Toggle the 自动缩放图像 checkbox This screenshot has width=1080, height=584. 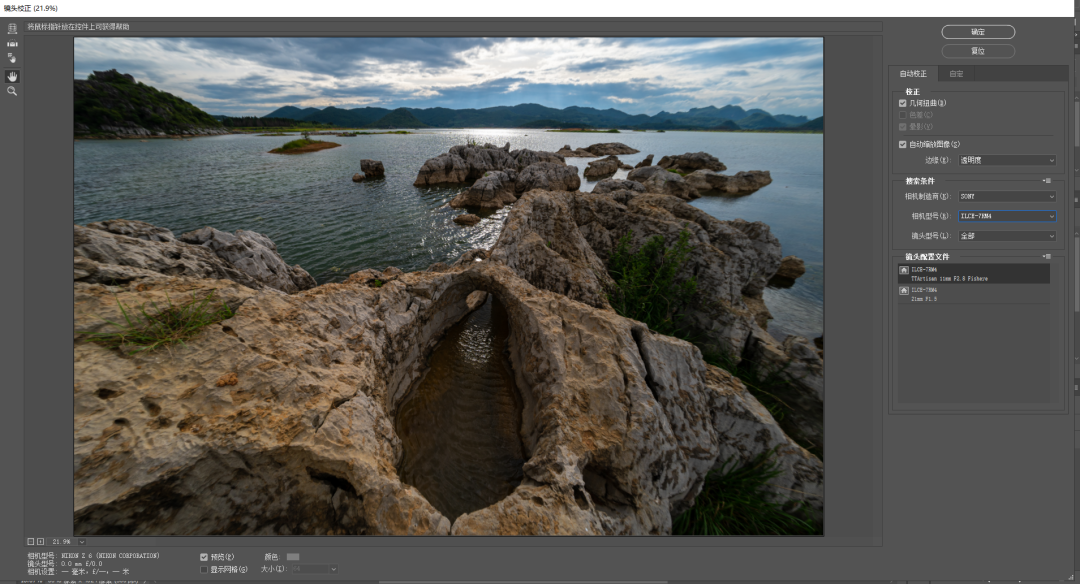(902, 145)
